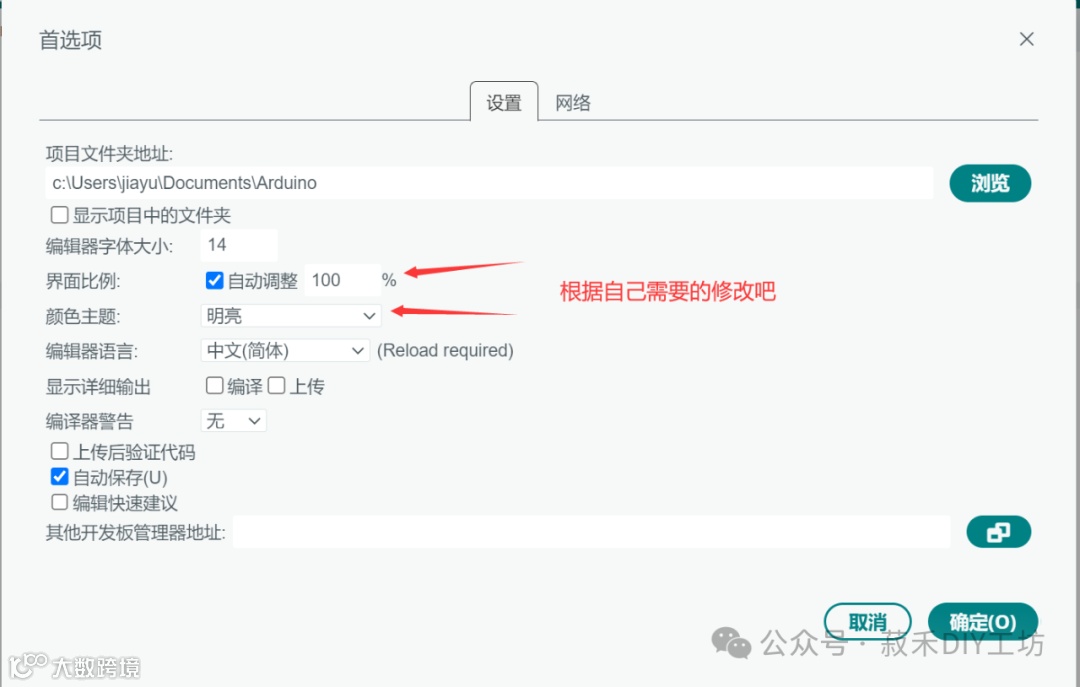Open the 颜色主题 dropdown showing 明亮
1080x687 pixels.
[291, 316]
